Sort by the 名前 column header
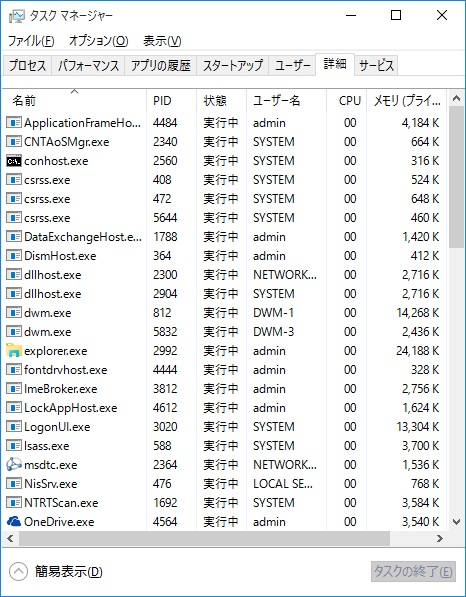The image size is (466, 597). (x=74, y=101)
